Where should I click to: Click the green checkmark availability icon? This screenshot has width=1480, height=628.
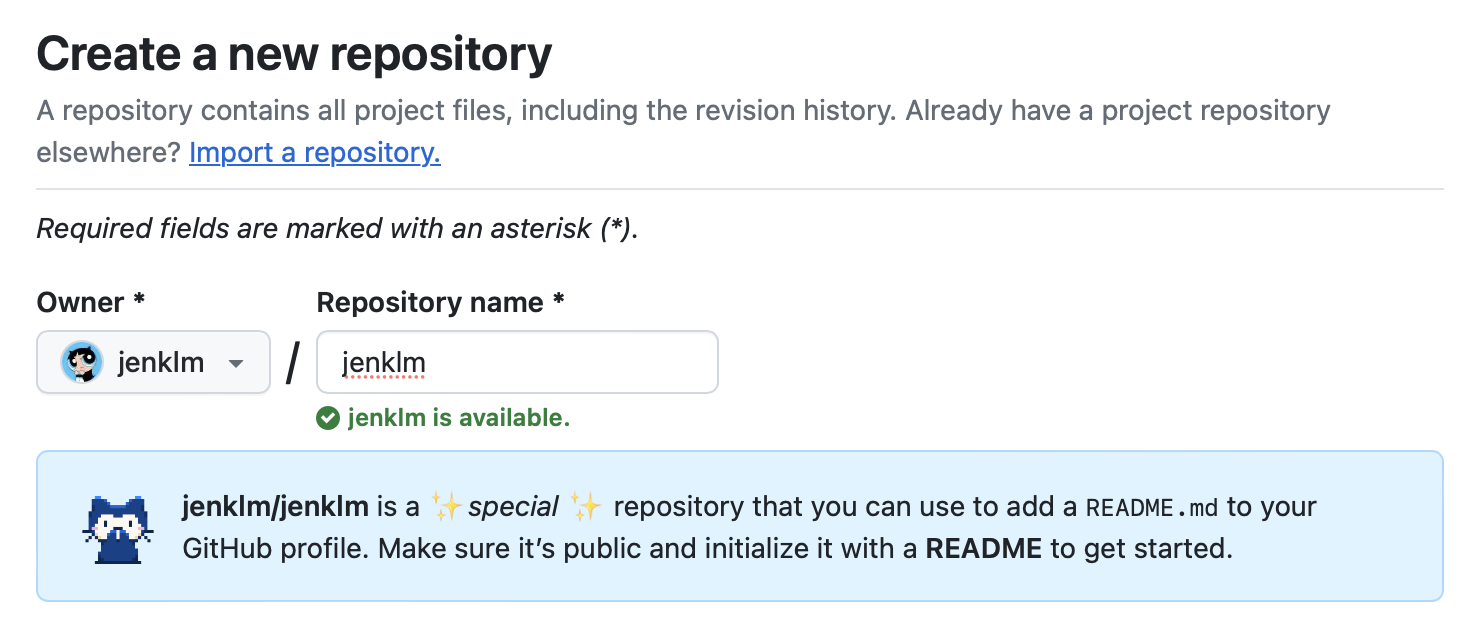328,418
